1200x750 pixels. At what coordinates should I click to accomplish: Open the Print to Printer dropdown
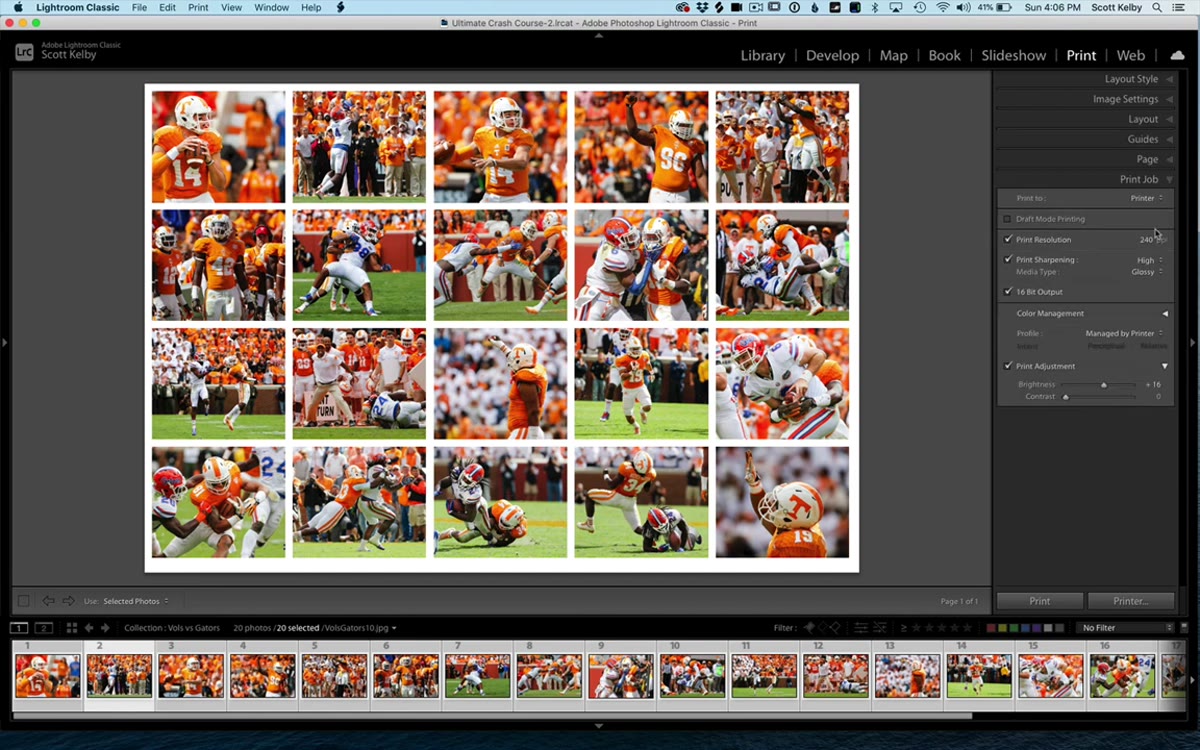[x=1147, y=198]
